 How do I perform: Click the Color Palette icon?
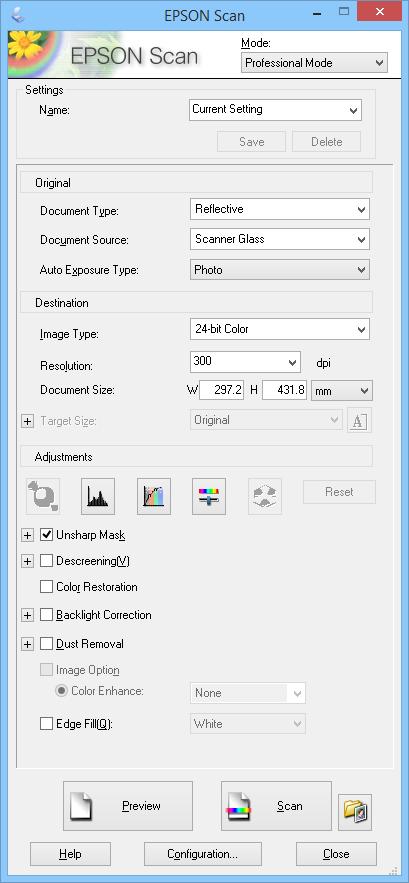click(x=265, y=496)
